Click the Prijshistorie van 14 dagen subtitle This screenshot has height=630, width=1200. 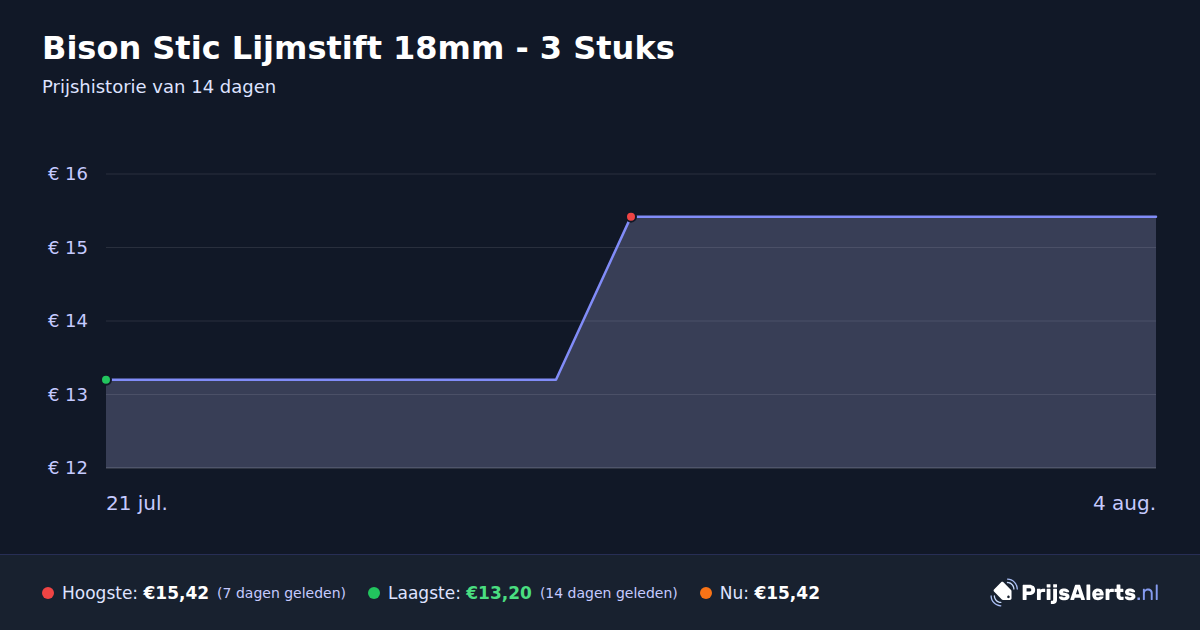tap(159, 87)
